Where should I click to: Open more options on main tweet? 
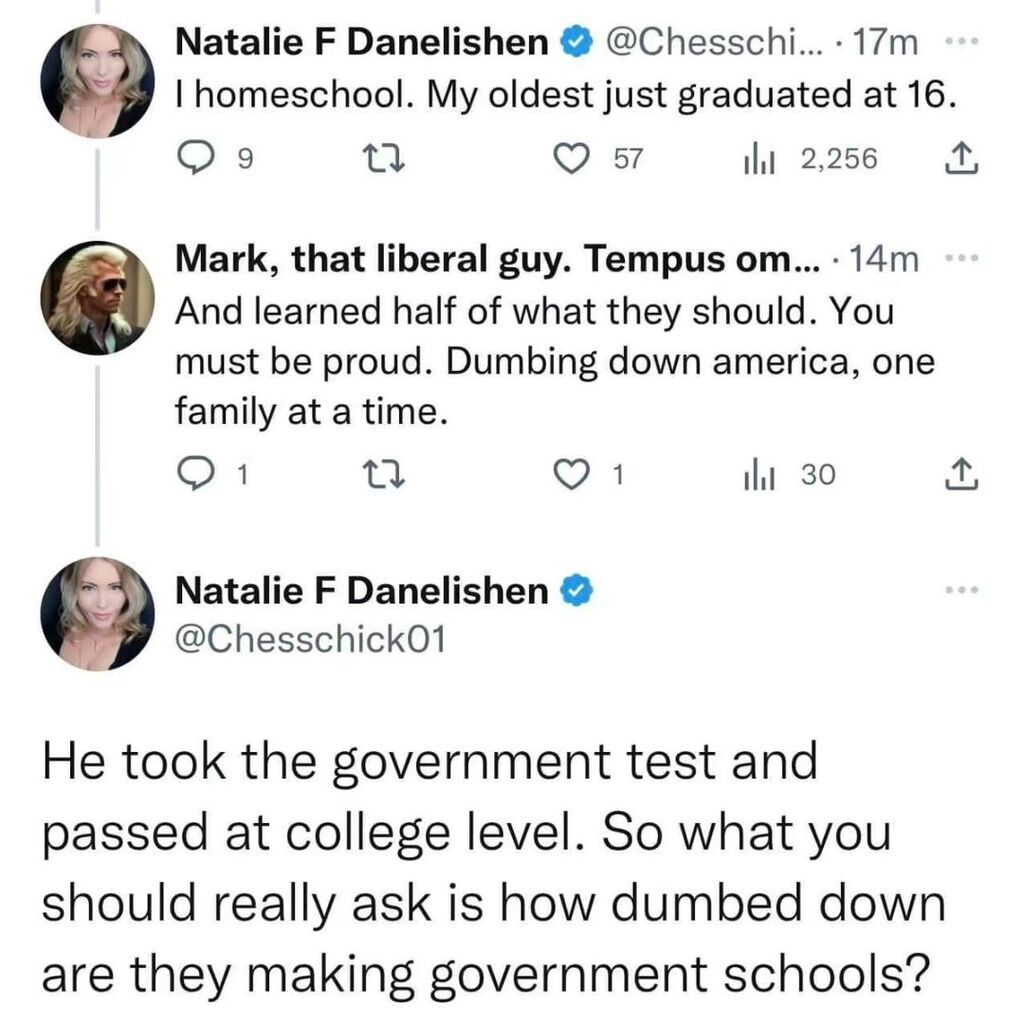(960, 593)
